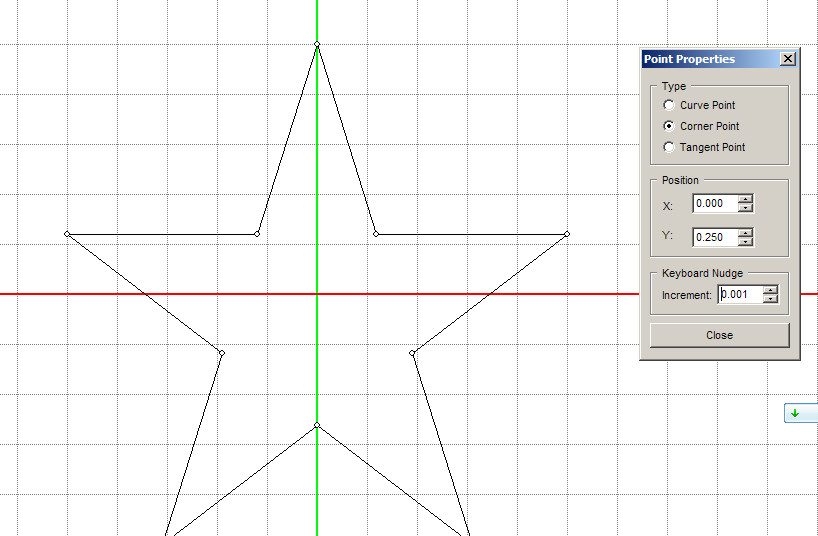This screenshot has height=536, width=818.
Task: Click the Close button in Point Properties
Action: click(x=719, y=335)
